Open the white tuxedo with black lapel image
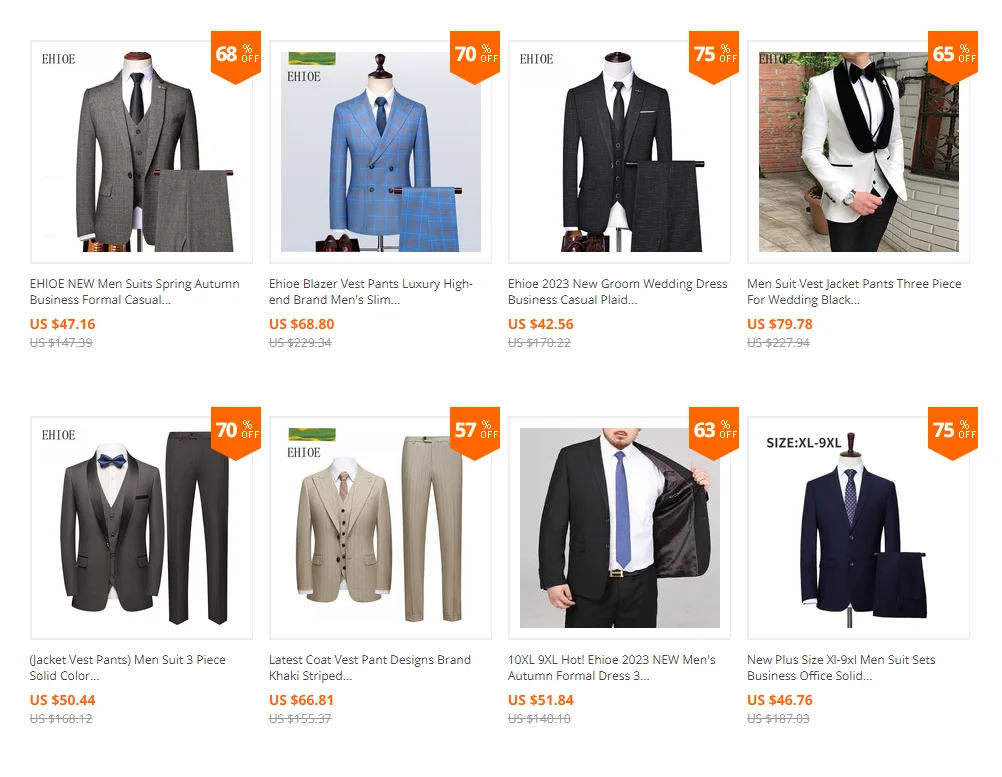 858,152
